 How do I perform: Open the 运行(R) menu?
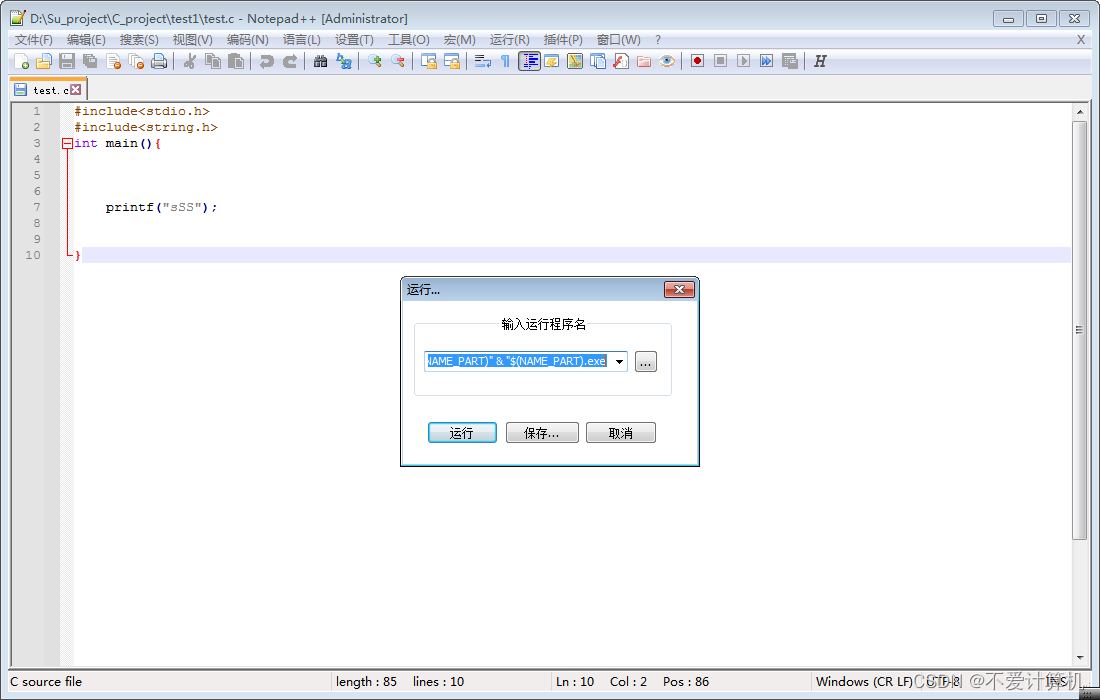510,40
